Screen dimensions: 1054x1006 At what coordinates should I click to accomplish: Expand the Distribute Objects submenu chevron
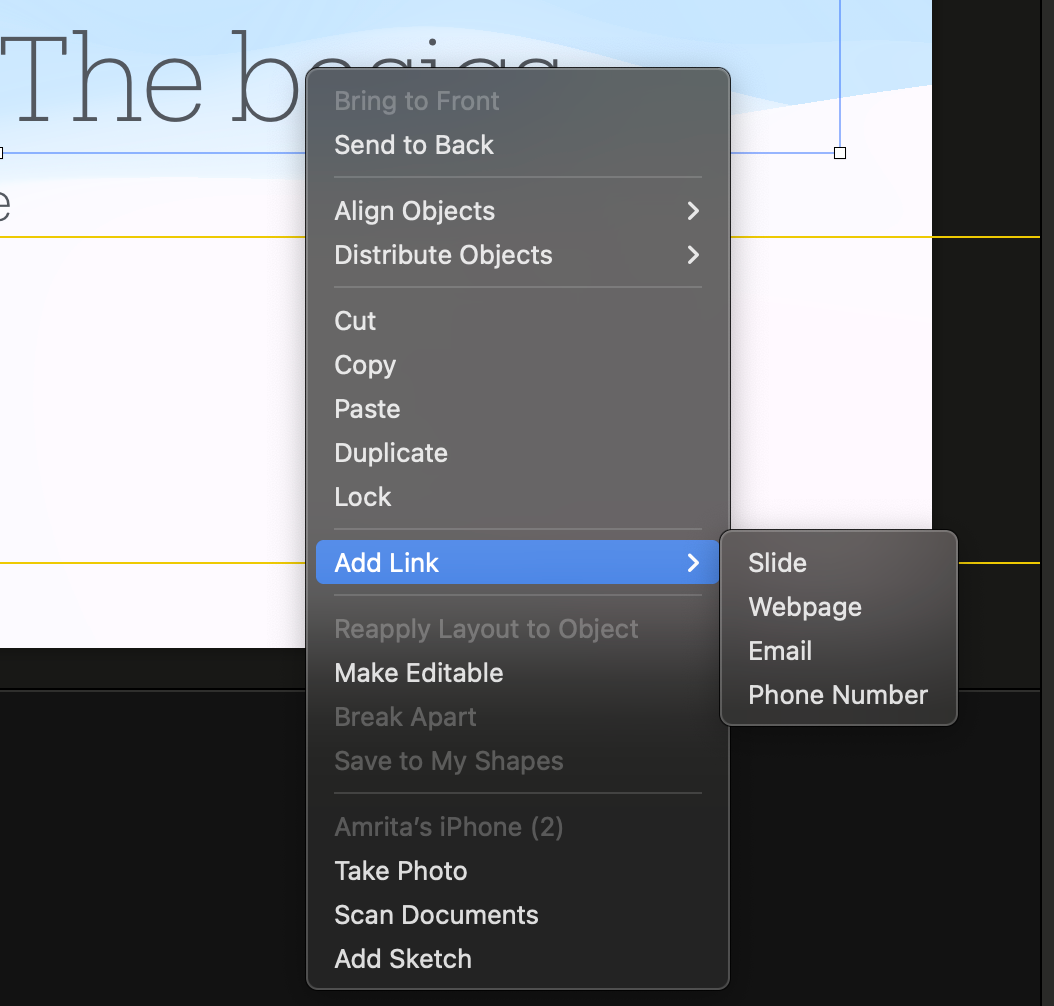[693, 255]
